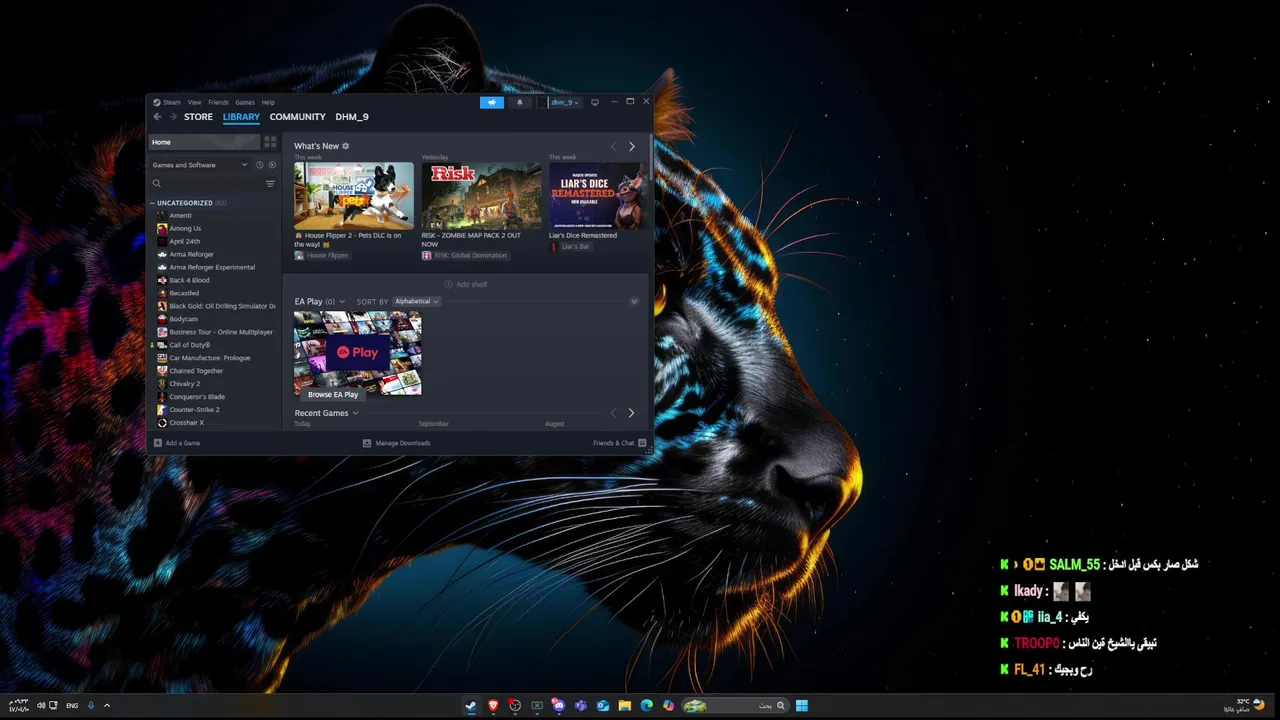Click the microphone icon in system tray
The width and height of the screenshot is (1280, 720).
coord(91,706)
